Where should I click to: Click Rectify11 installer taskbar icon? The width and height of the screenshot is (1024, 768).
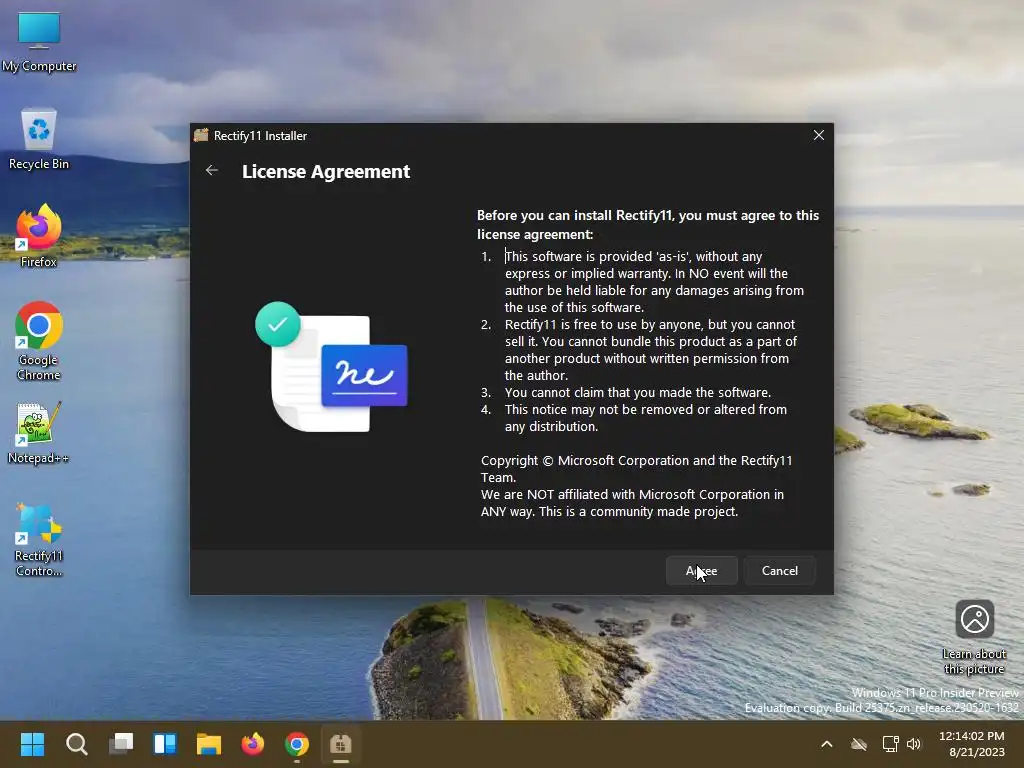tap(341, 744)
